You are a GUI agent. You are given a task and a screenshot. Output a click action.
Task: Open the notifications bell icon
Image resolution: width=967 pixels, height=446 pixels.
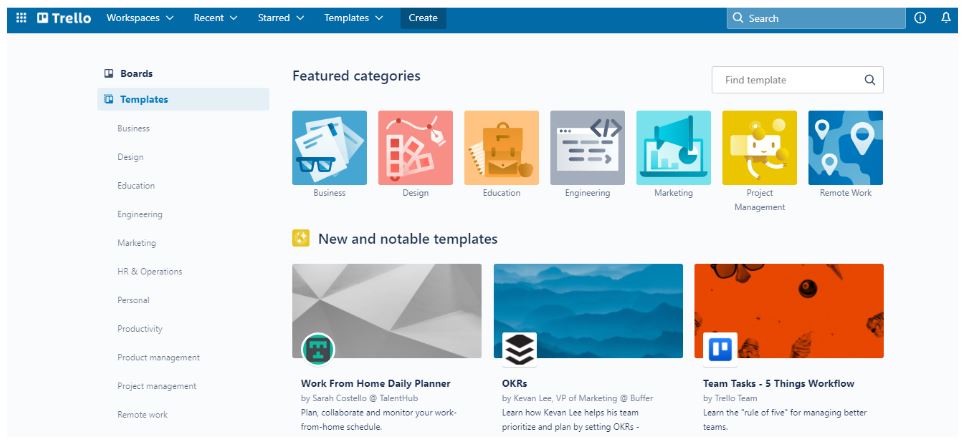(946, 18)
